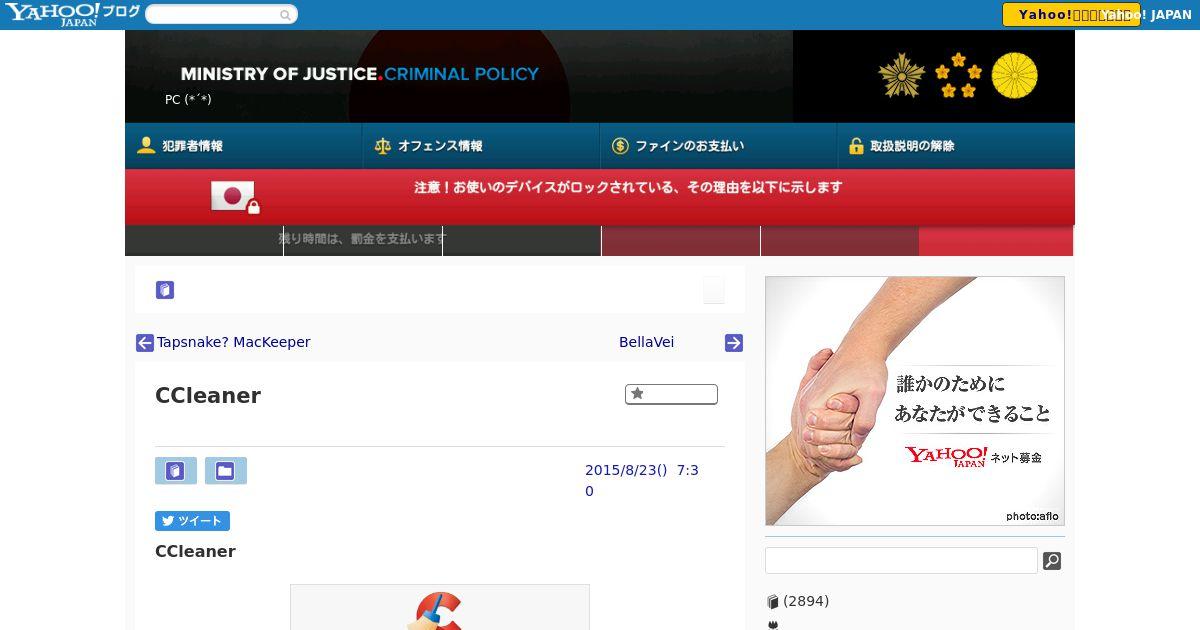
Task: Click the person icon beside 犯罪者情報
Action: point(146,146)
